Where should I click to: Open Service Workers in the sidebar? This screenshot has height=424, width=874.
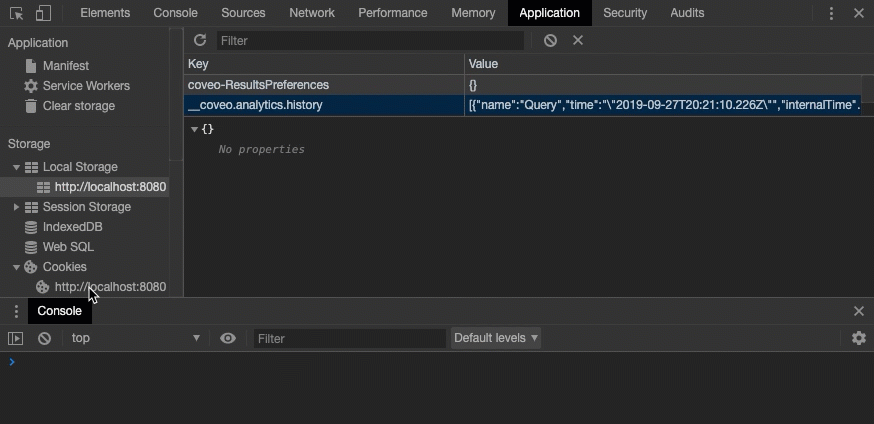click(x=86, y=86)
